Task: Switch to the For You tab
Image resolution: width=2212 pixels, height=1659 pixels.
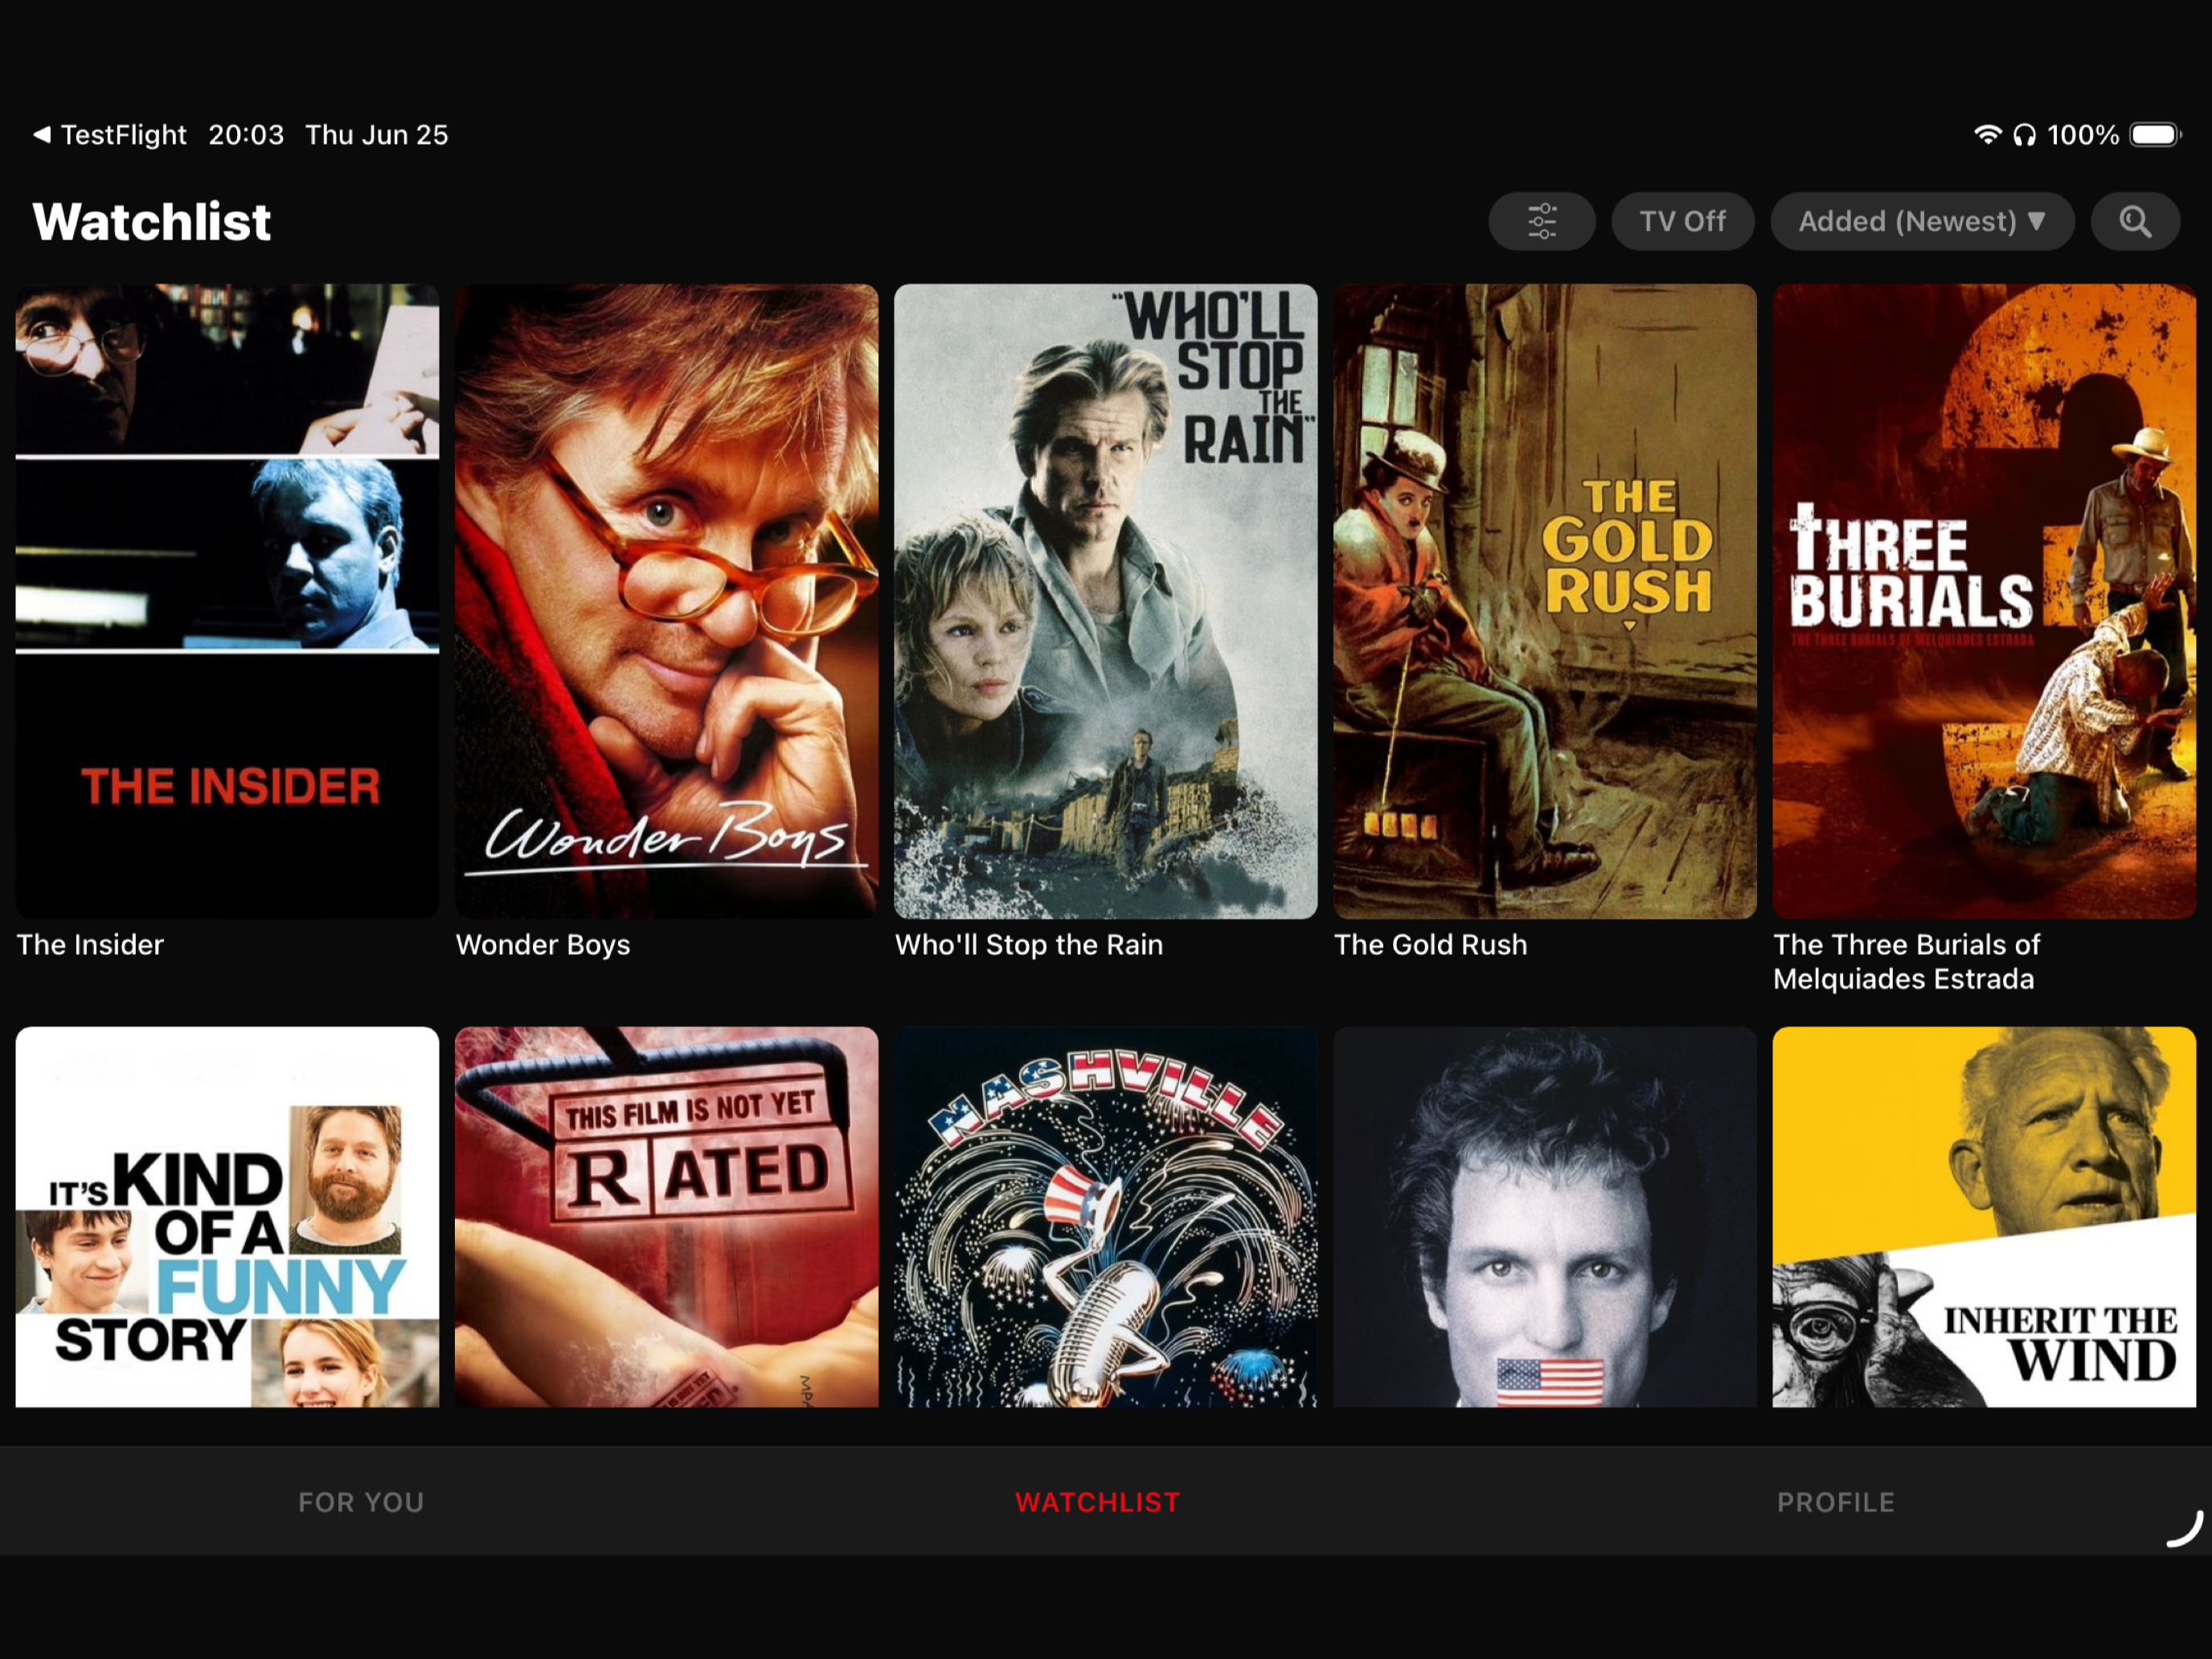Action: tap(361, 1502)
